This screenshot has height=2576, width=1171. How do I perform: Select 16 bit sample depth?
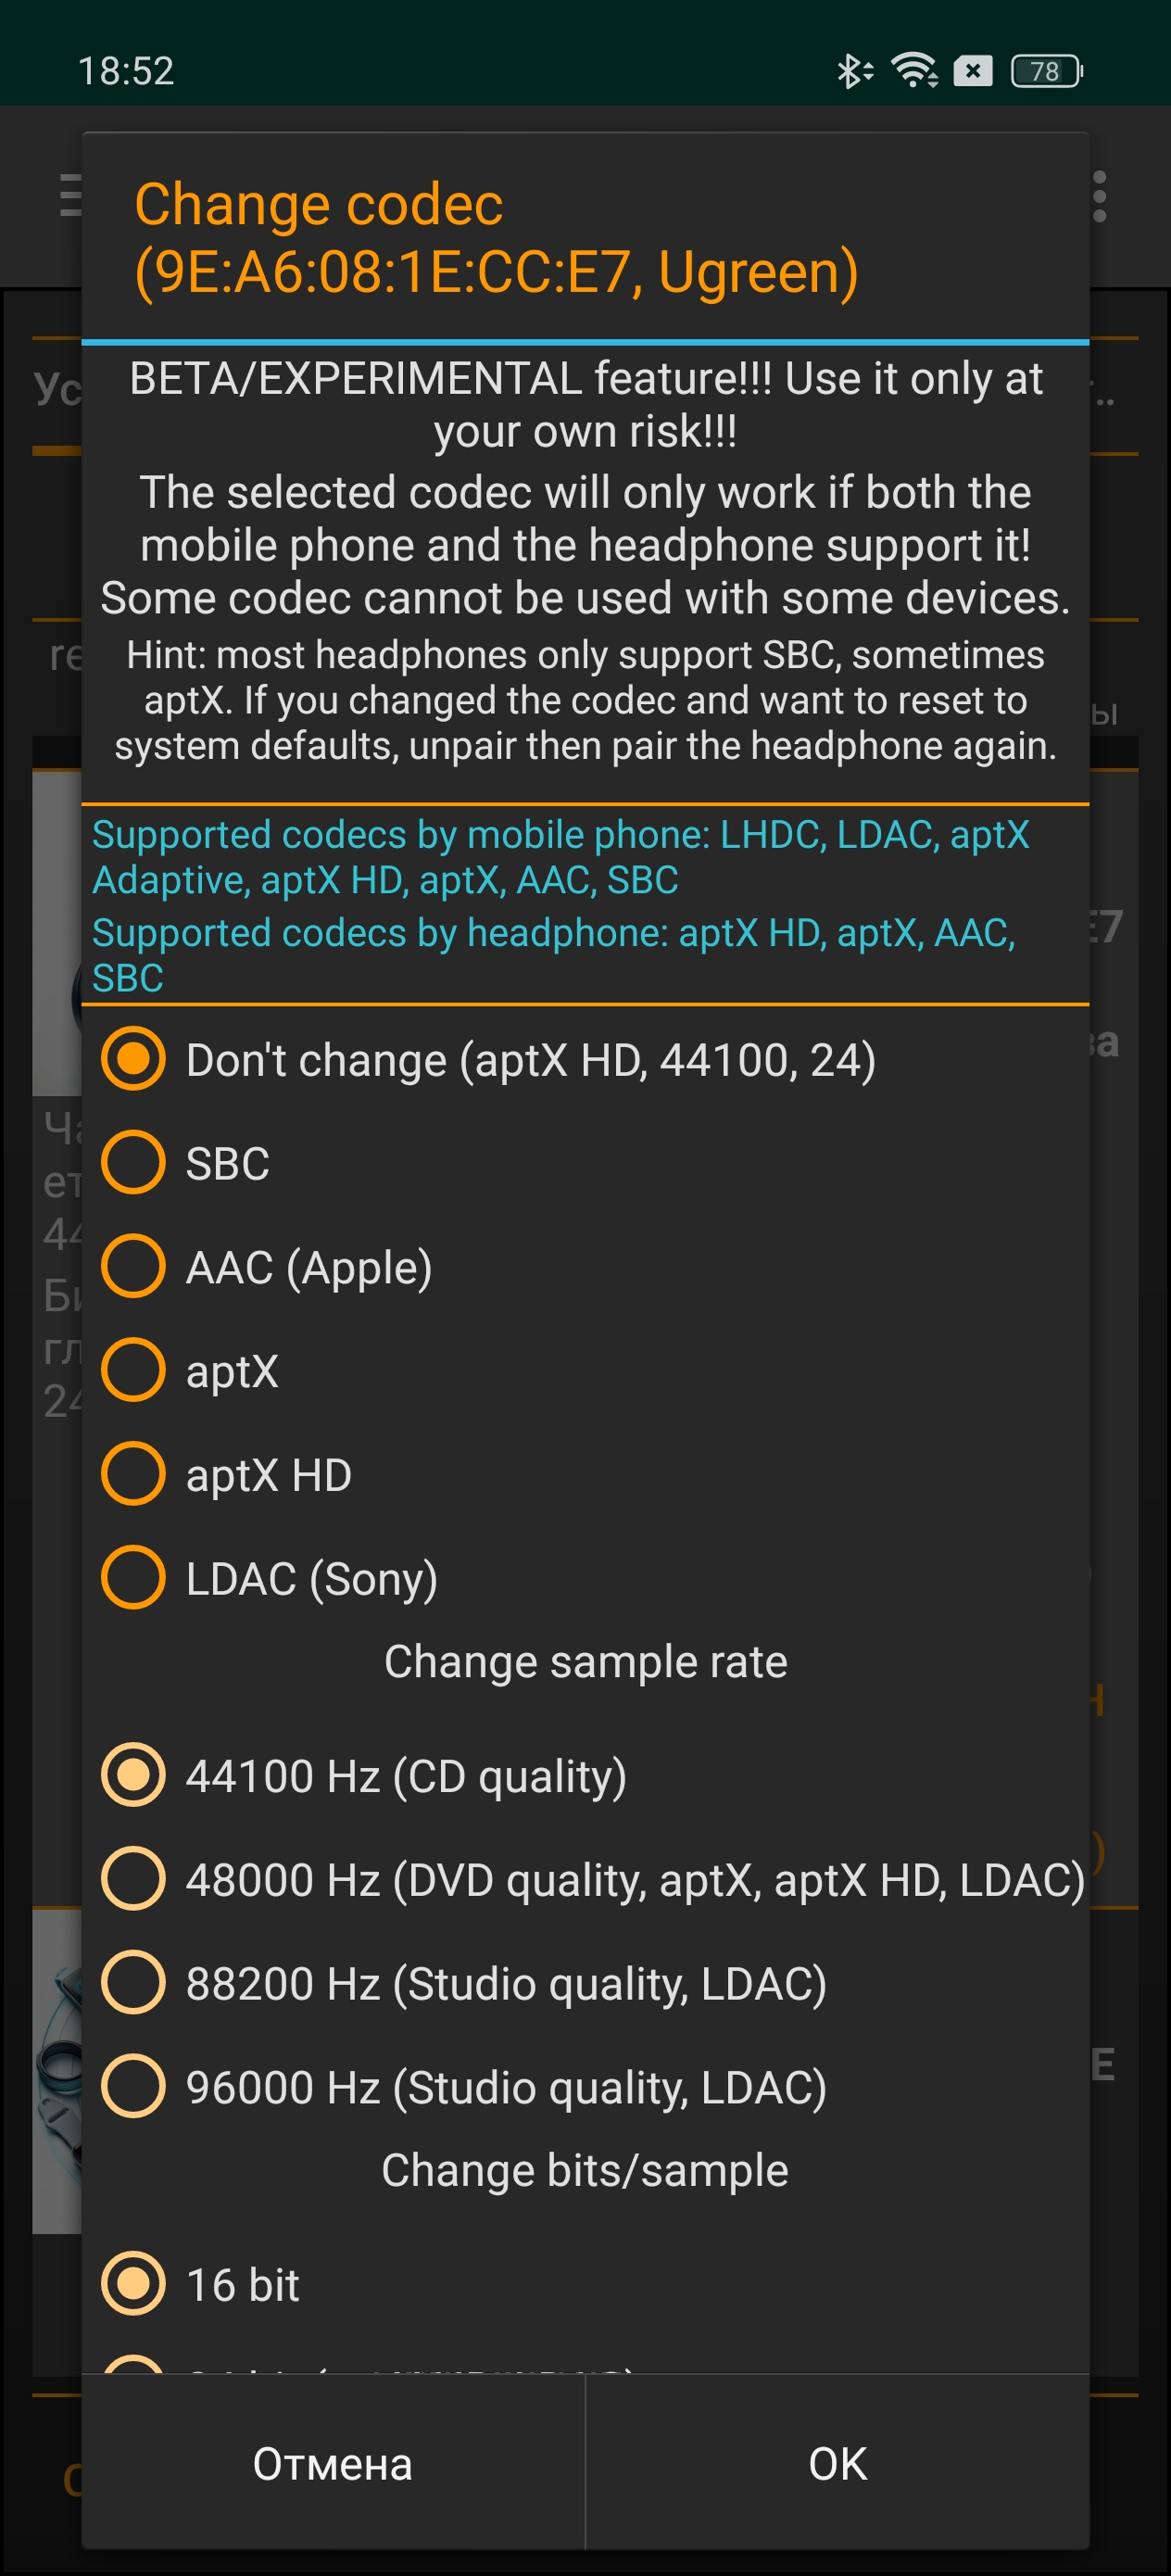coord(133,2284)
